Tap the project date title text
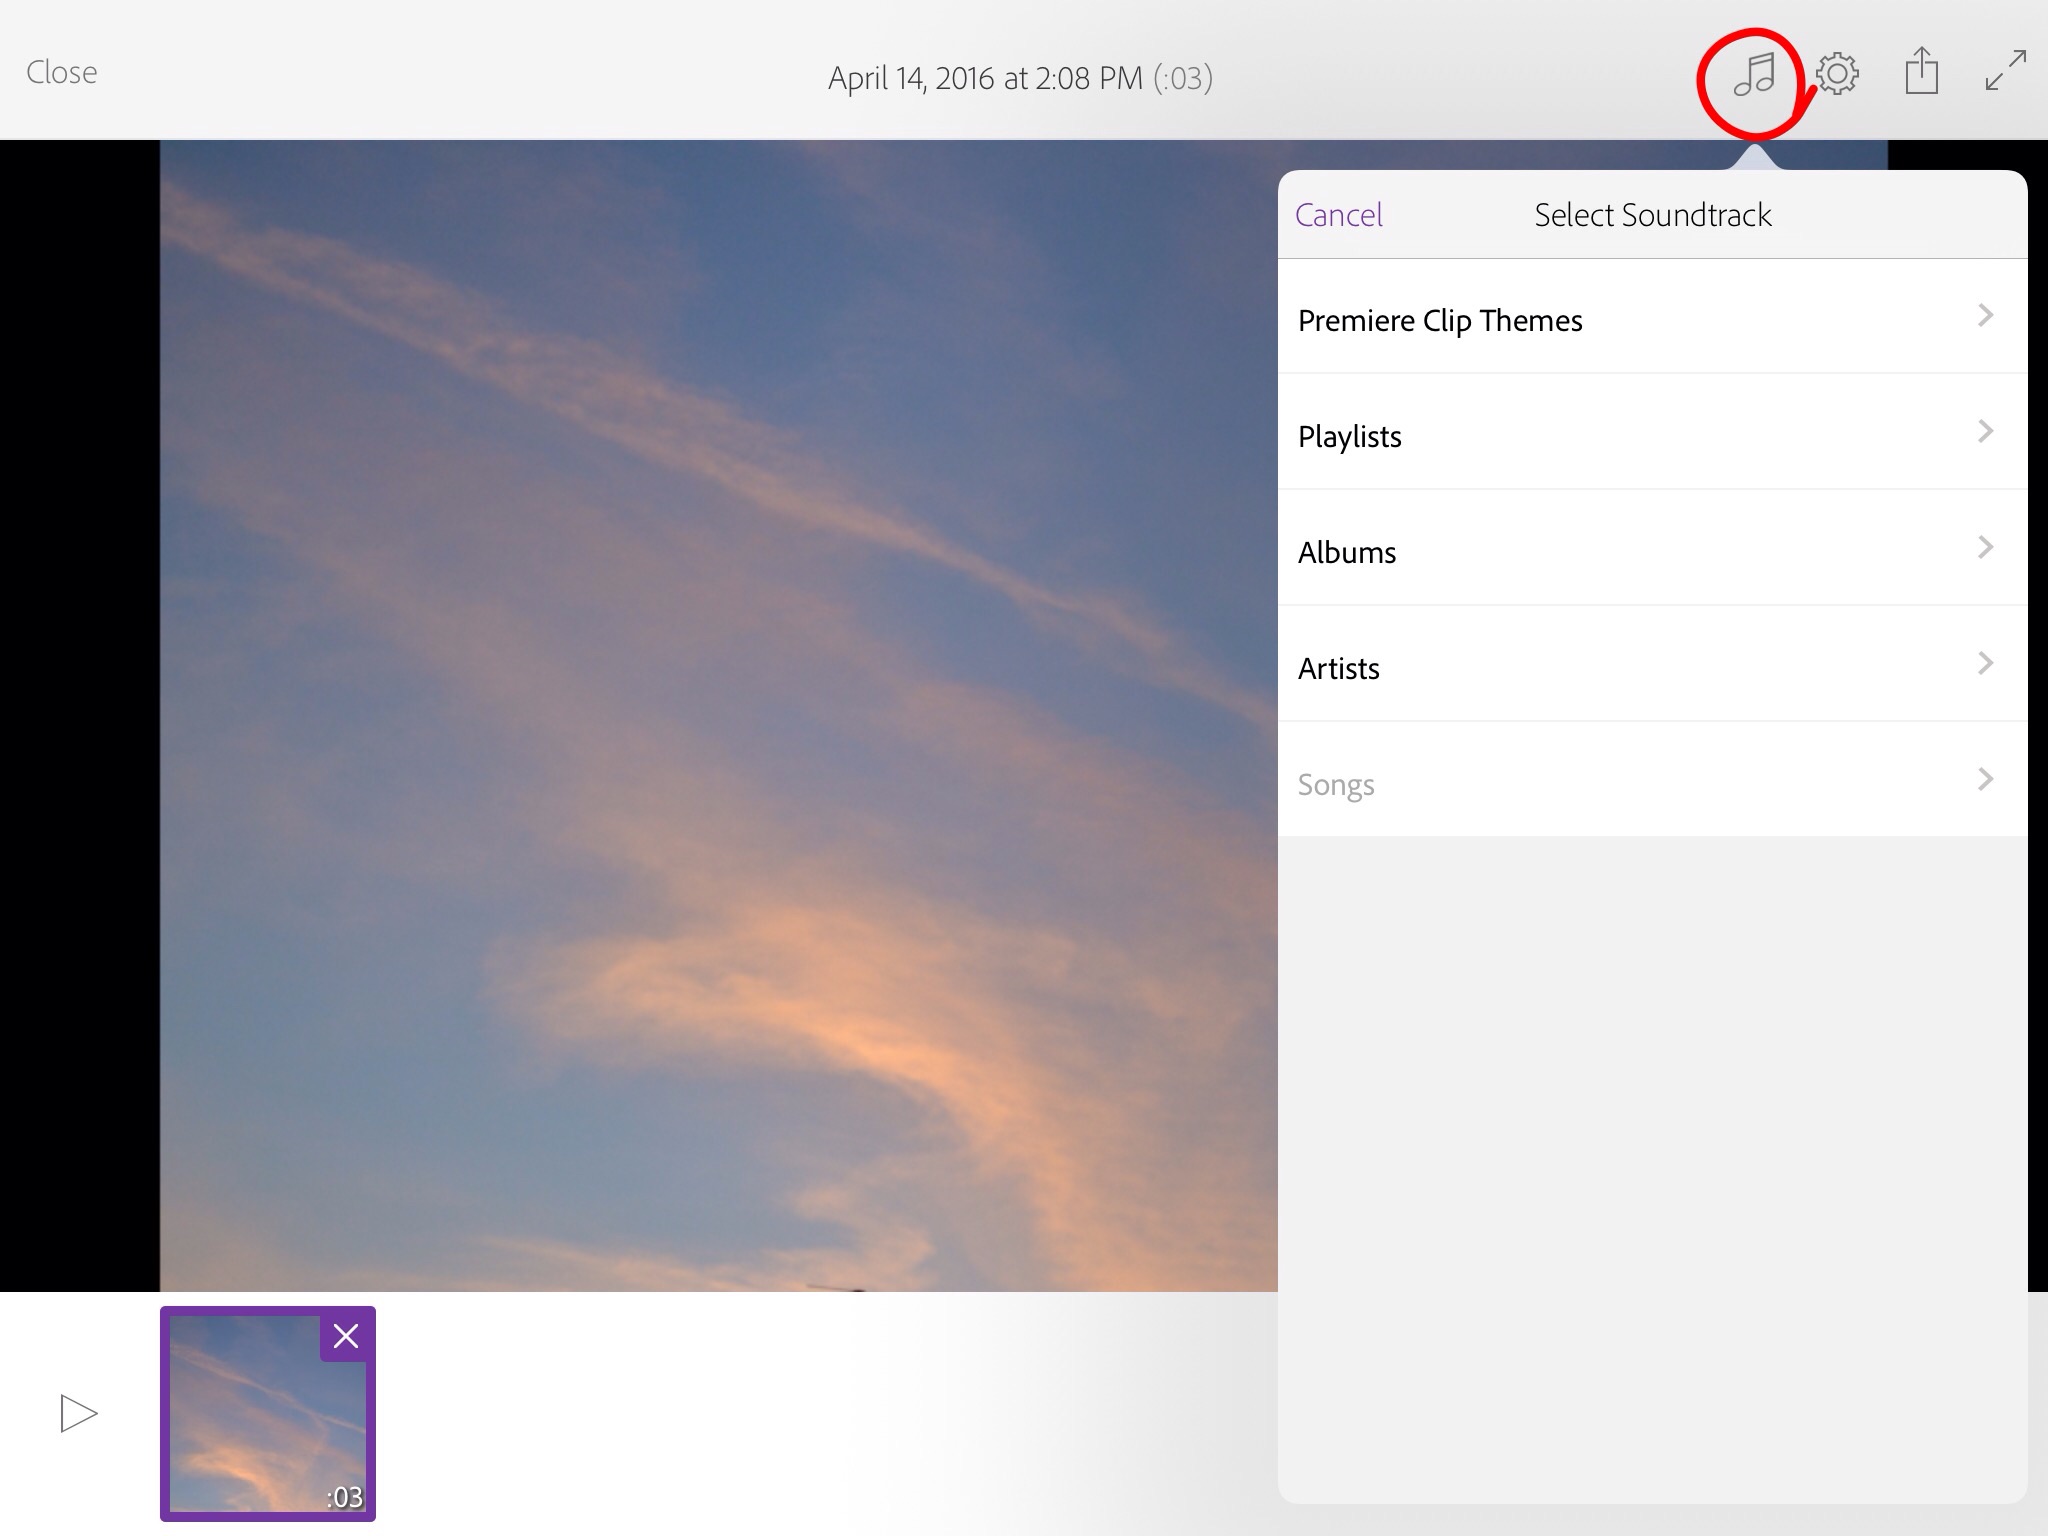Viewport: 2048px width, 1536px height. (x=1020, y=78)
